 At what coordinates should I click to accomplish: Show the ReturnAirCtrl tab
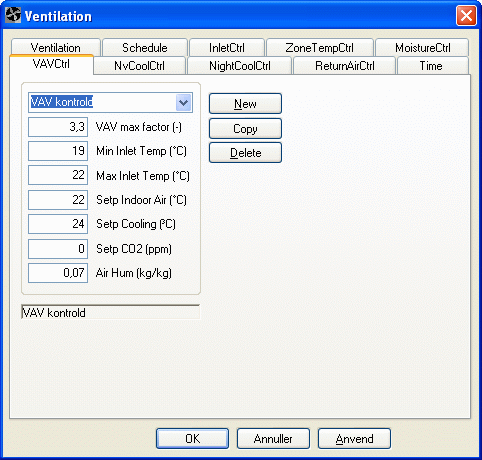[345, 66]
